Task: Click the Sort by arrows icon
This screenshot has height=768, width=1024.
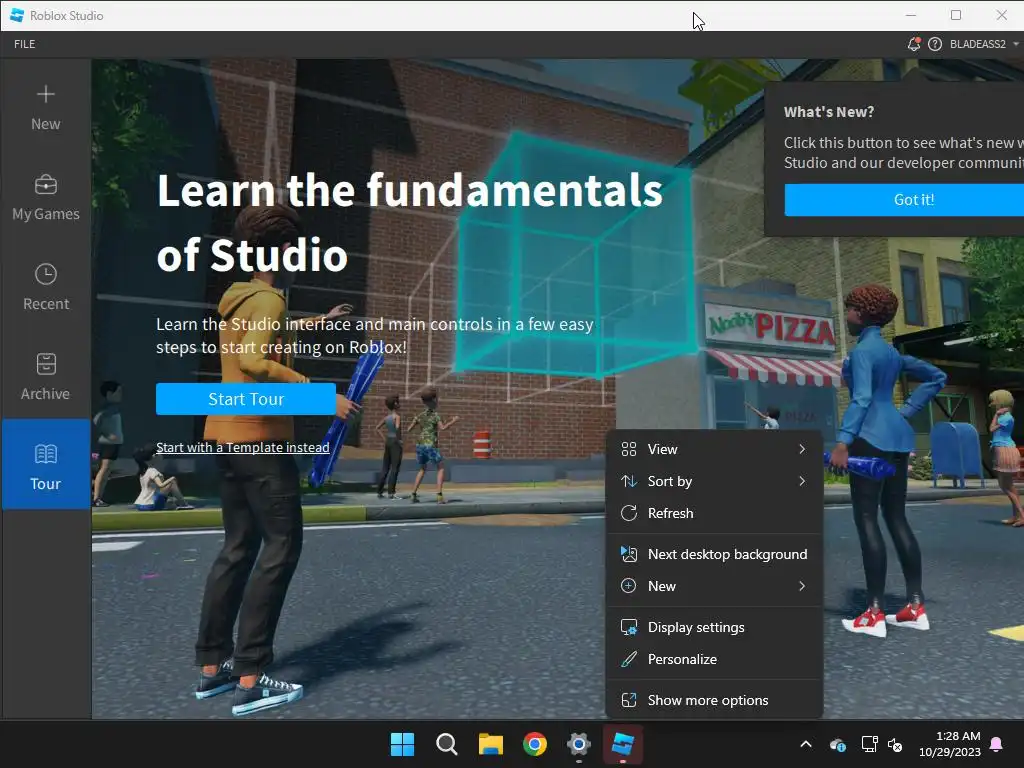Action: tap(629, 481)
